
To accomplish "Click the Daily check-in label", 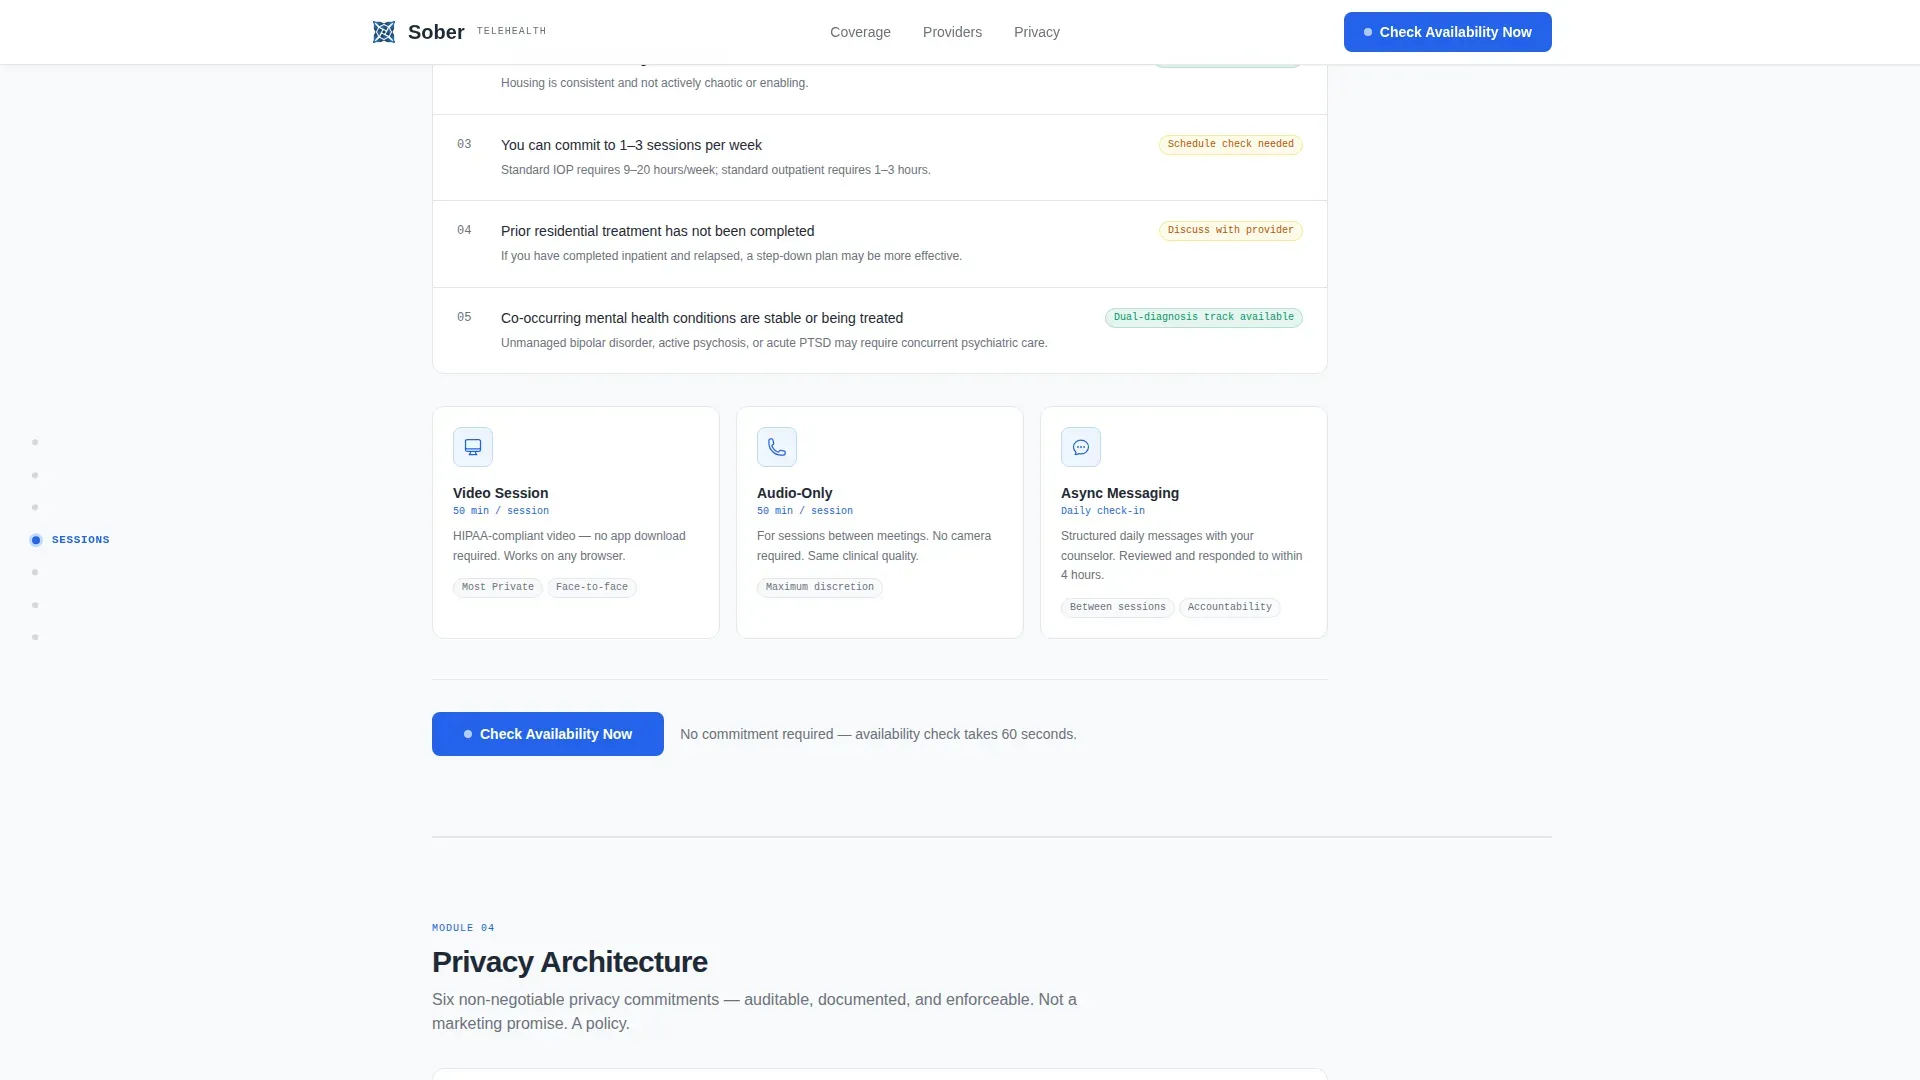I will (1103, 511).
